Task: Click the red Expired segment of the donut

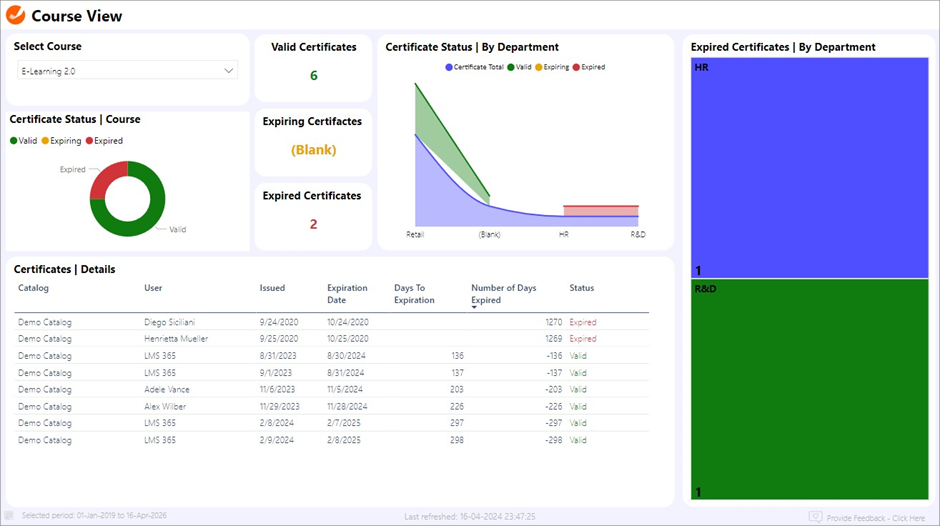Action: (x=108, y=177)
